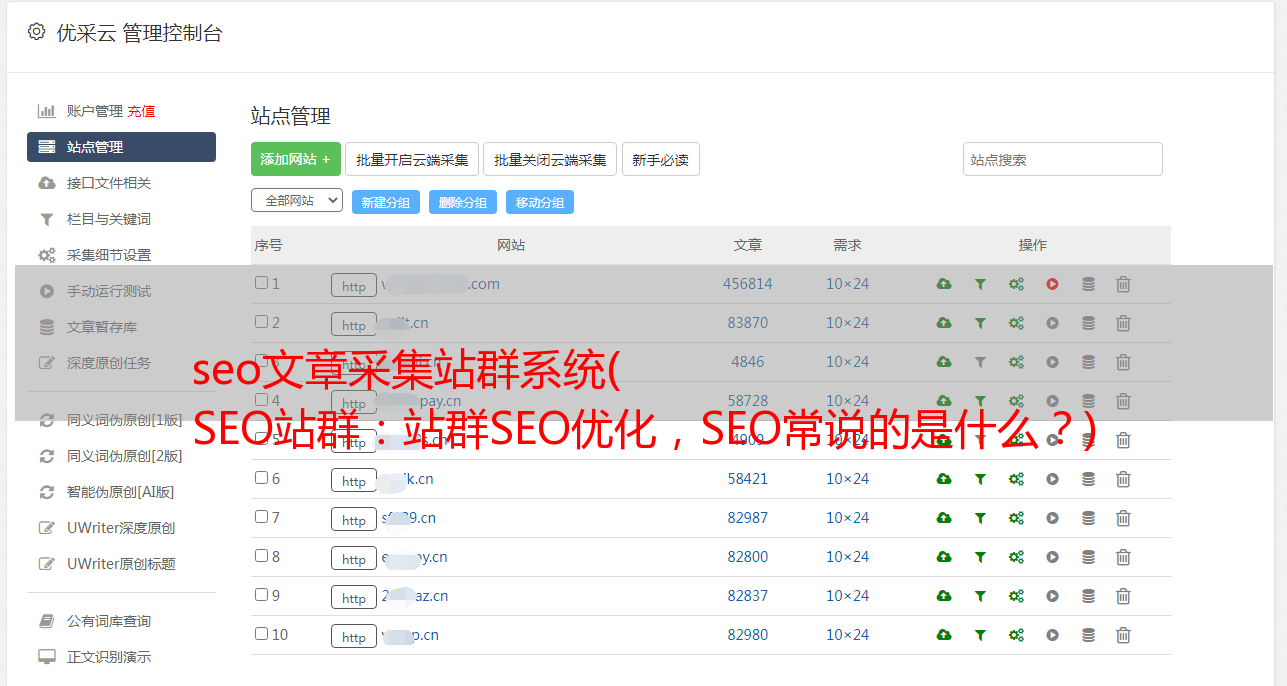Image resolution: width=1287 pixels, height=686 pixels.
Task: Click filter icon in row 7
Action: pyautogui.click(x=980, y=518)
